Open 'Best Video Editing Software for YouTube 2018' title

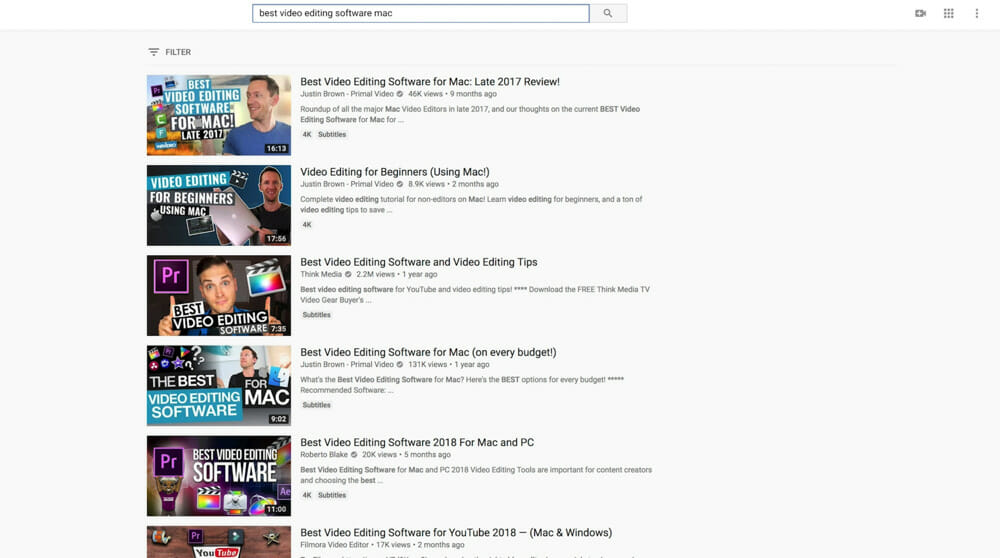point(456,532)
